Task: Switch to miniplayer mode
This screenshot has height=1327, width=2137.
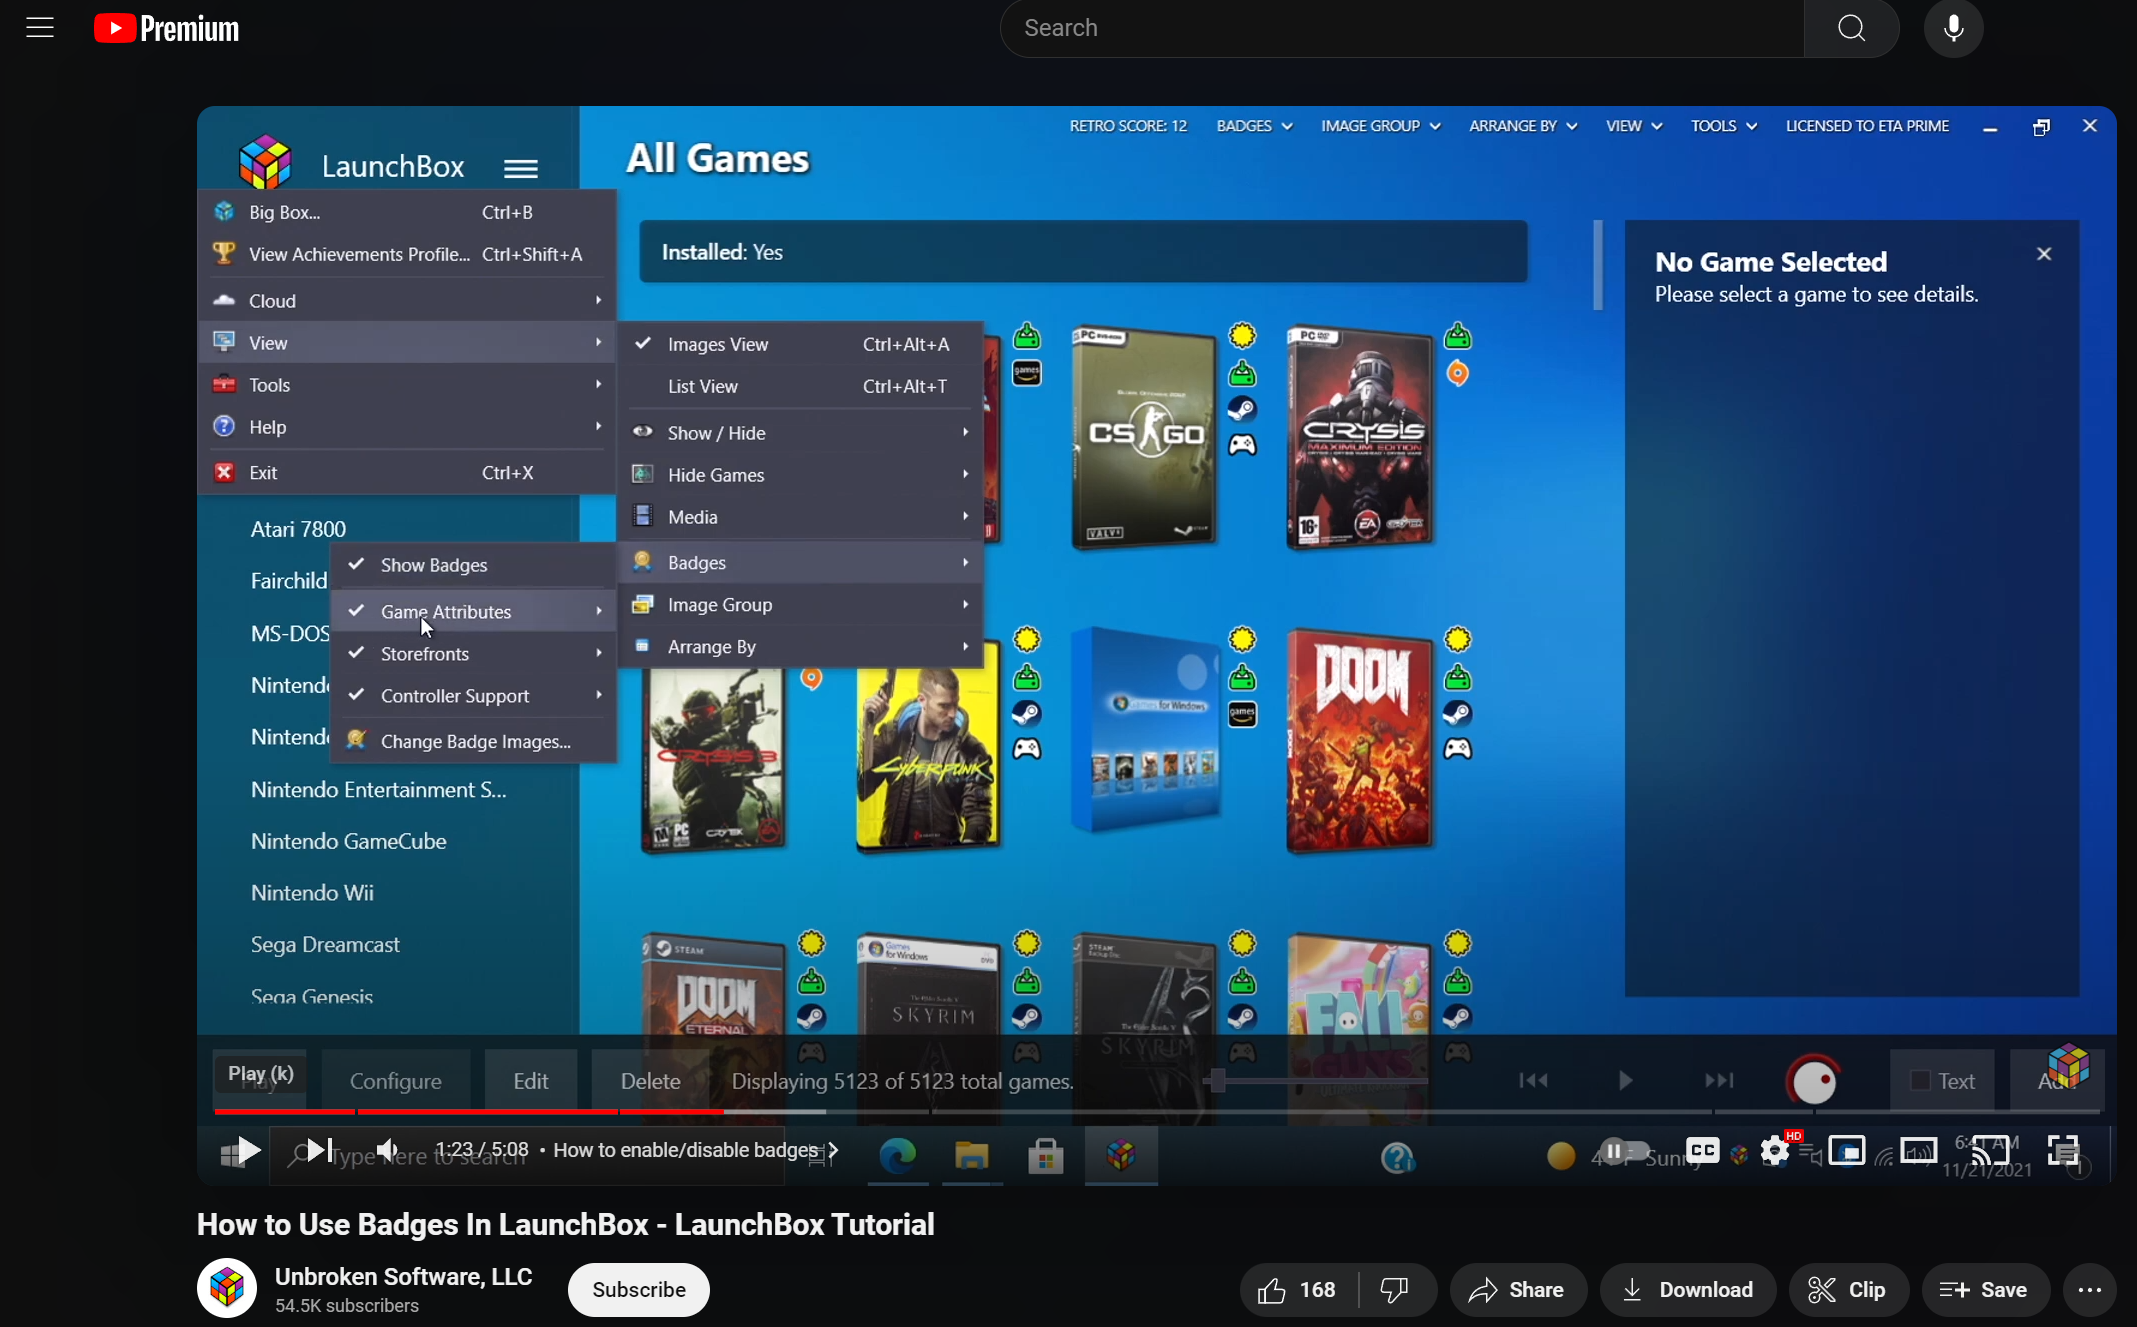Action: click(1847, 1151)
